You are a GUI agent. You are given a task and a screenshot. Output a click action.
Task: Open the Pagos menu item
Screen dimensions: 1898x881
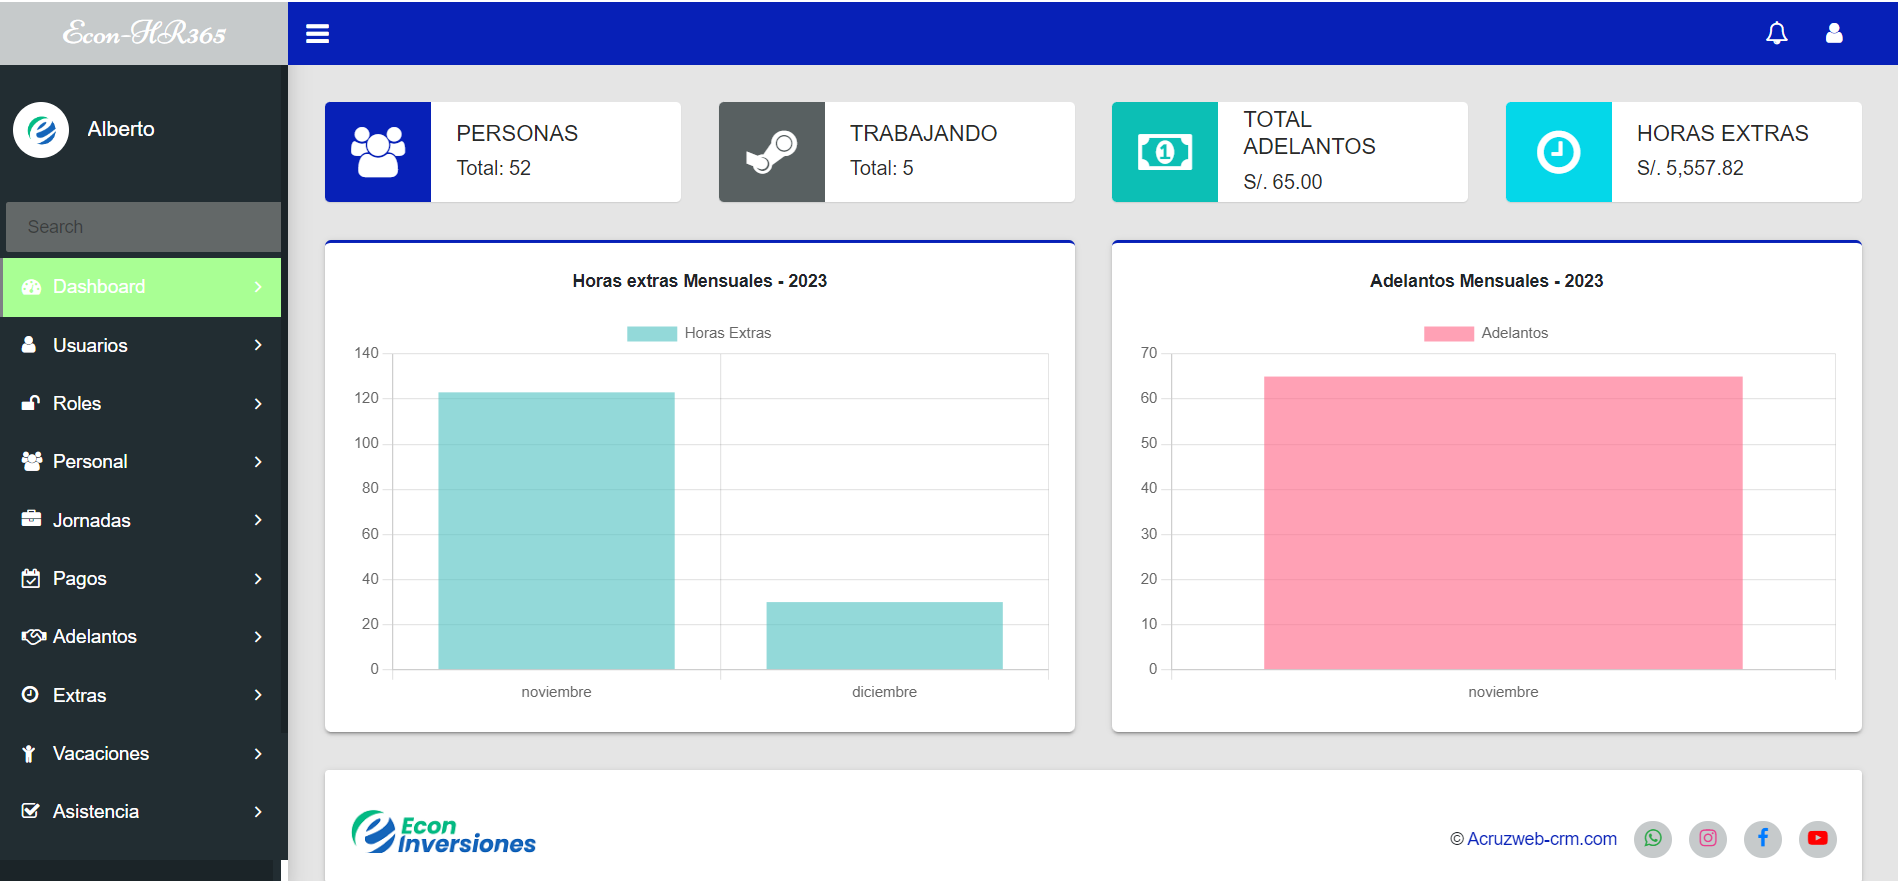point(142,578)
